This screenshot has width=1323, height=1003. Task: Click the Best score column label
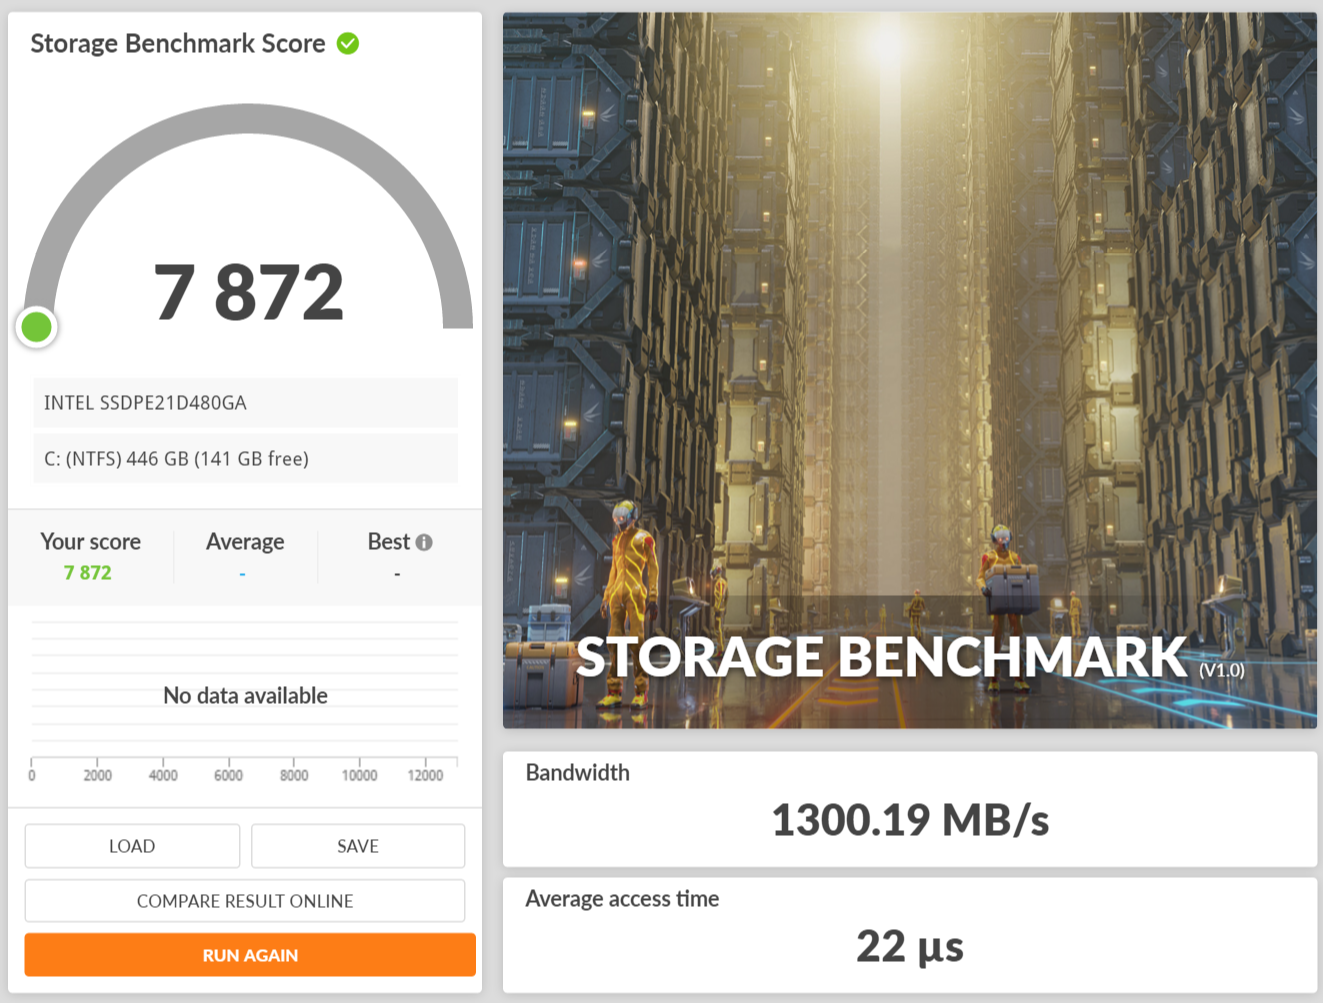(389, 541)
